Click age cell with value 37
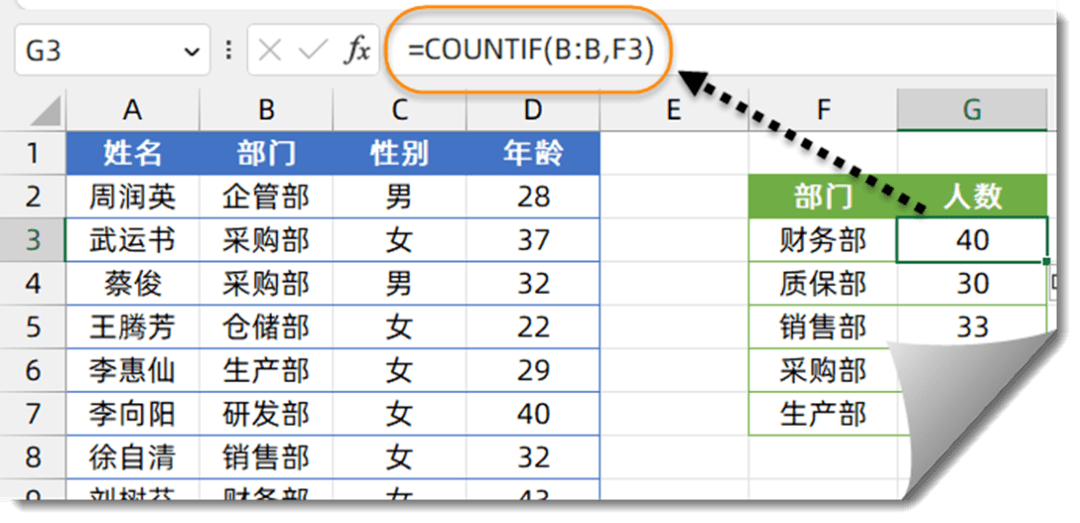The height and width of the screenshot is (523, 1080). (533, 240)
